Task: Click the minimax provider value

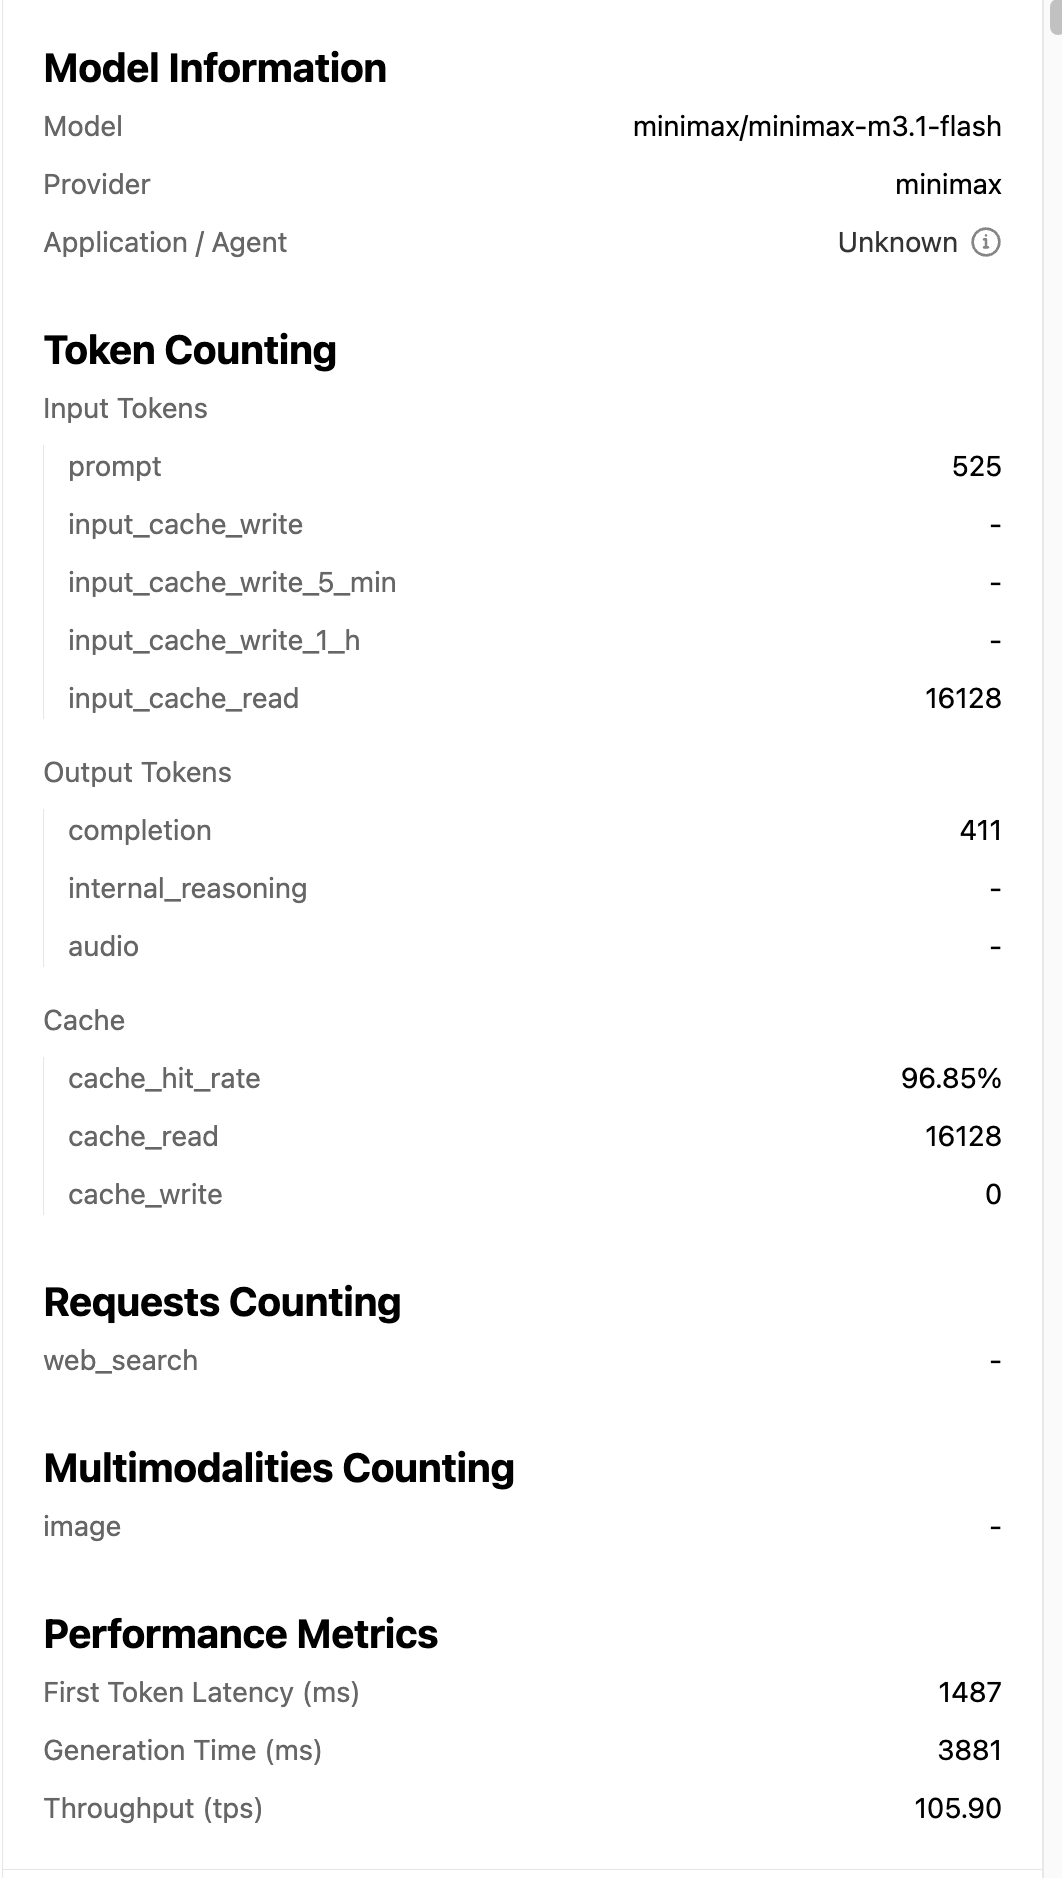Action: [x=948, y=185]
